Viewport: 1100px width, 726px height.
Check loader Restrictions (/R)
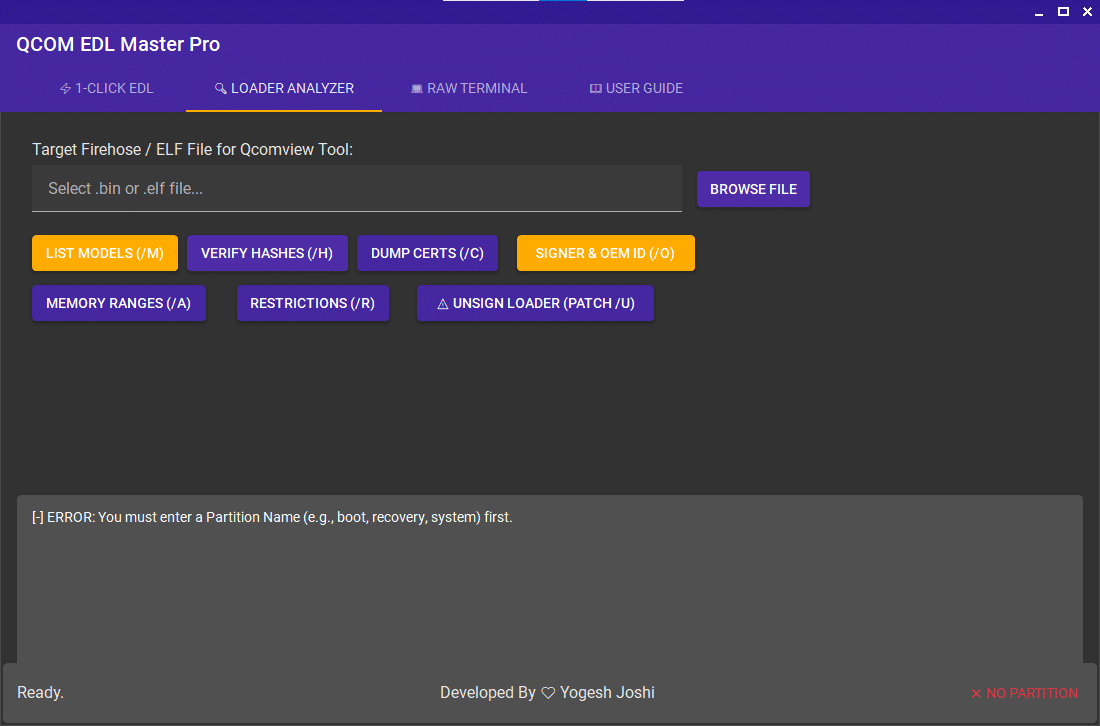pos(312,303)
